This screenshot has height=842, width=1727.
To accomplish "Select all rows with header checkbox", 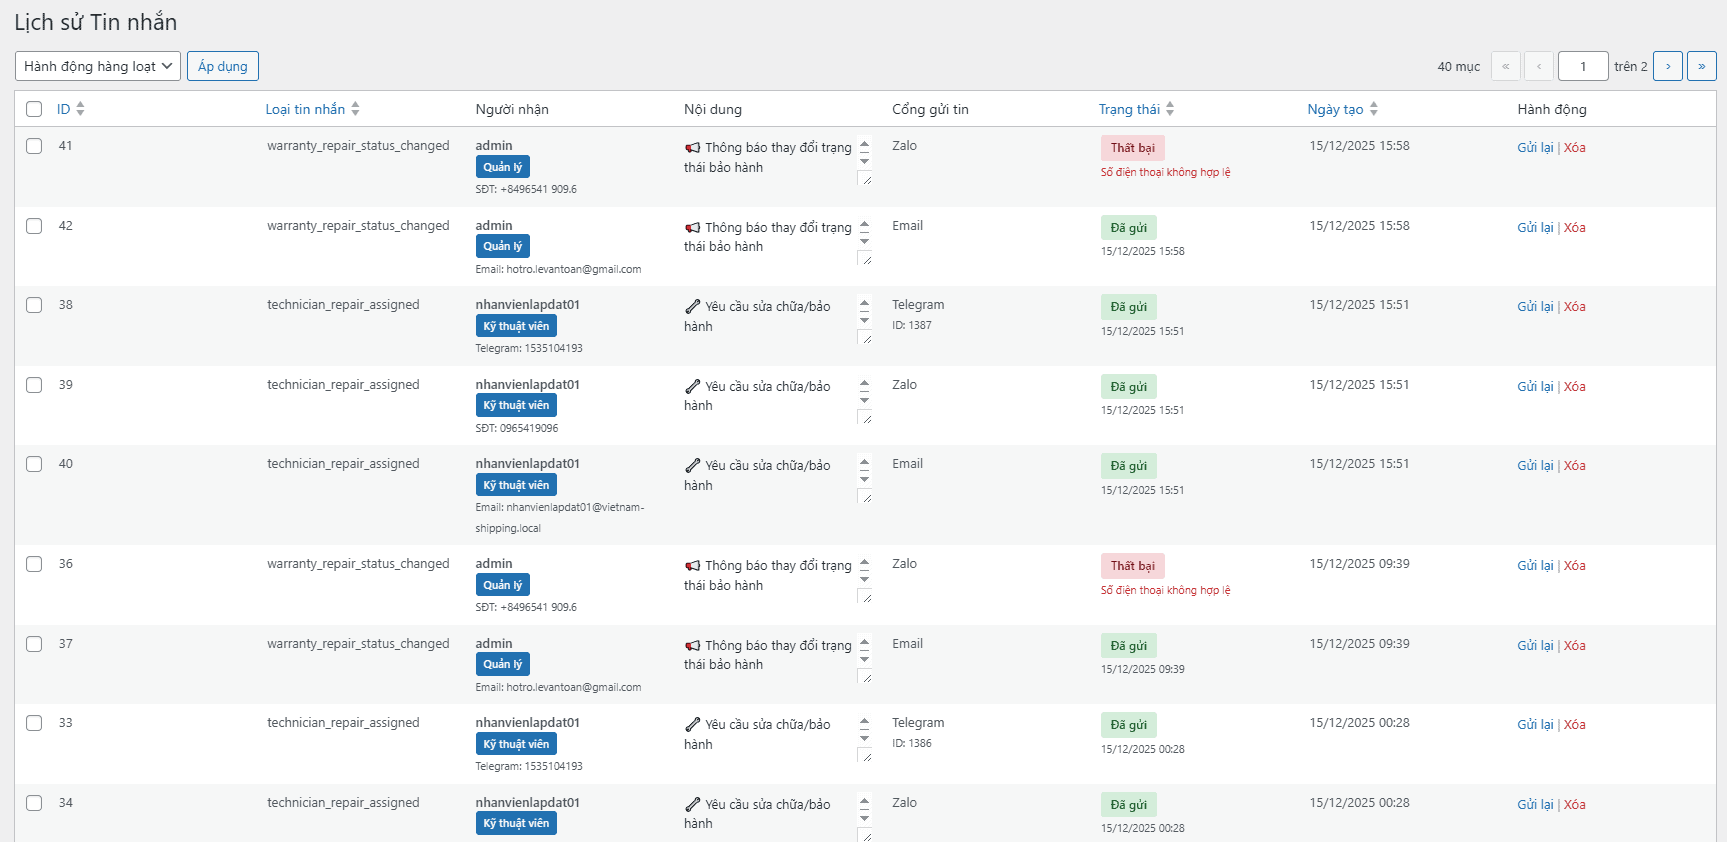I will click(x=34, y=109).
